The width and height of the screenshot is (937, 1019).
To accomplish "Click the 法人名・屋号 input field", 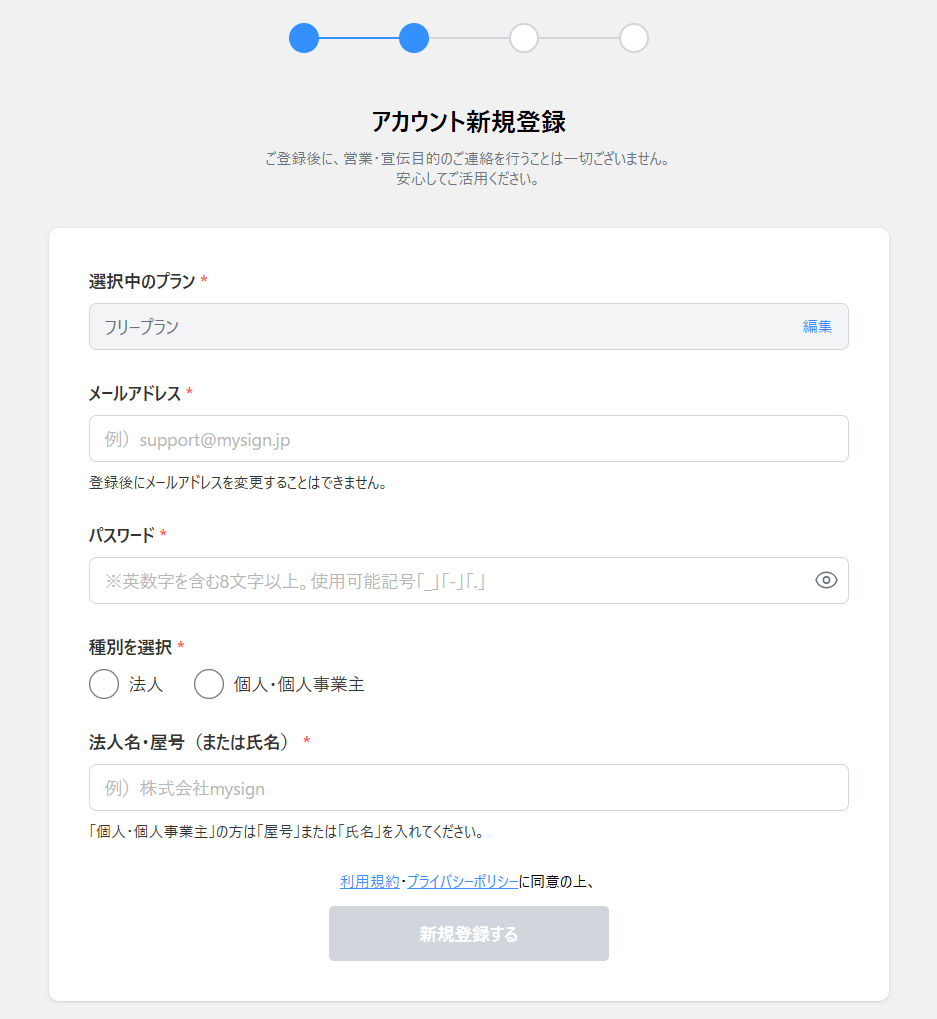I will point(468,788).
